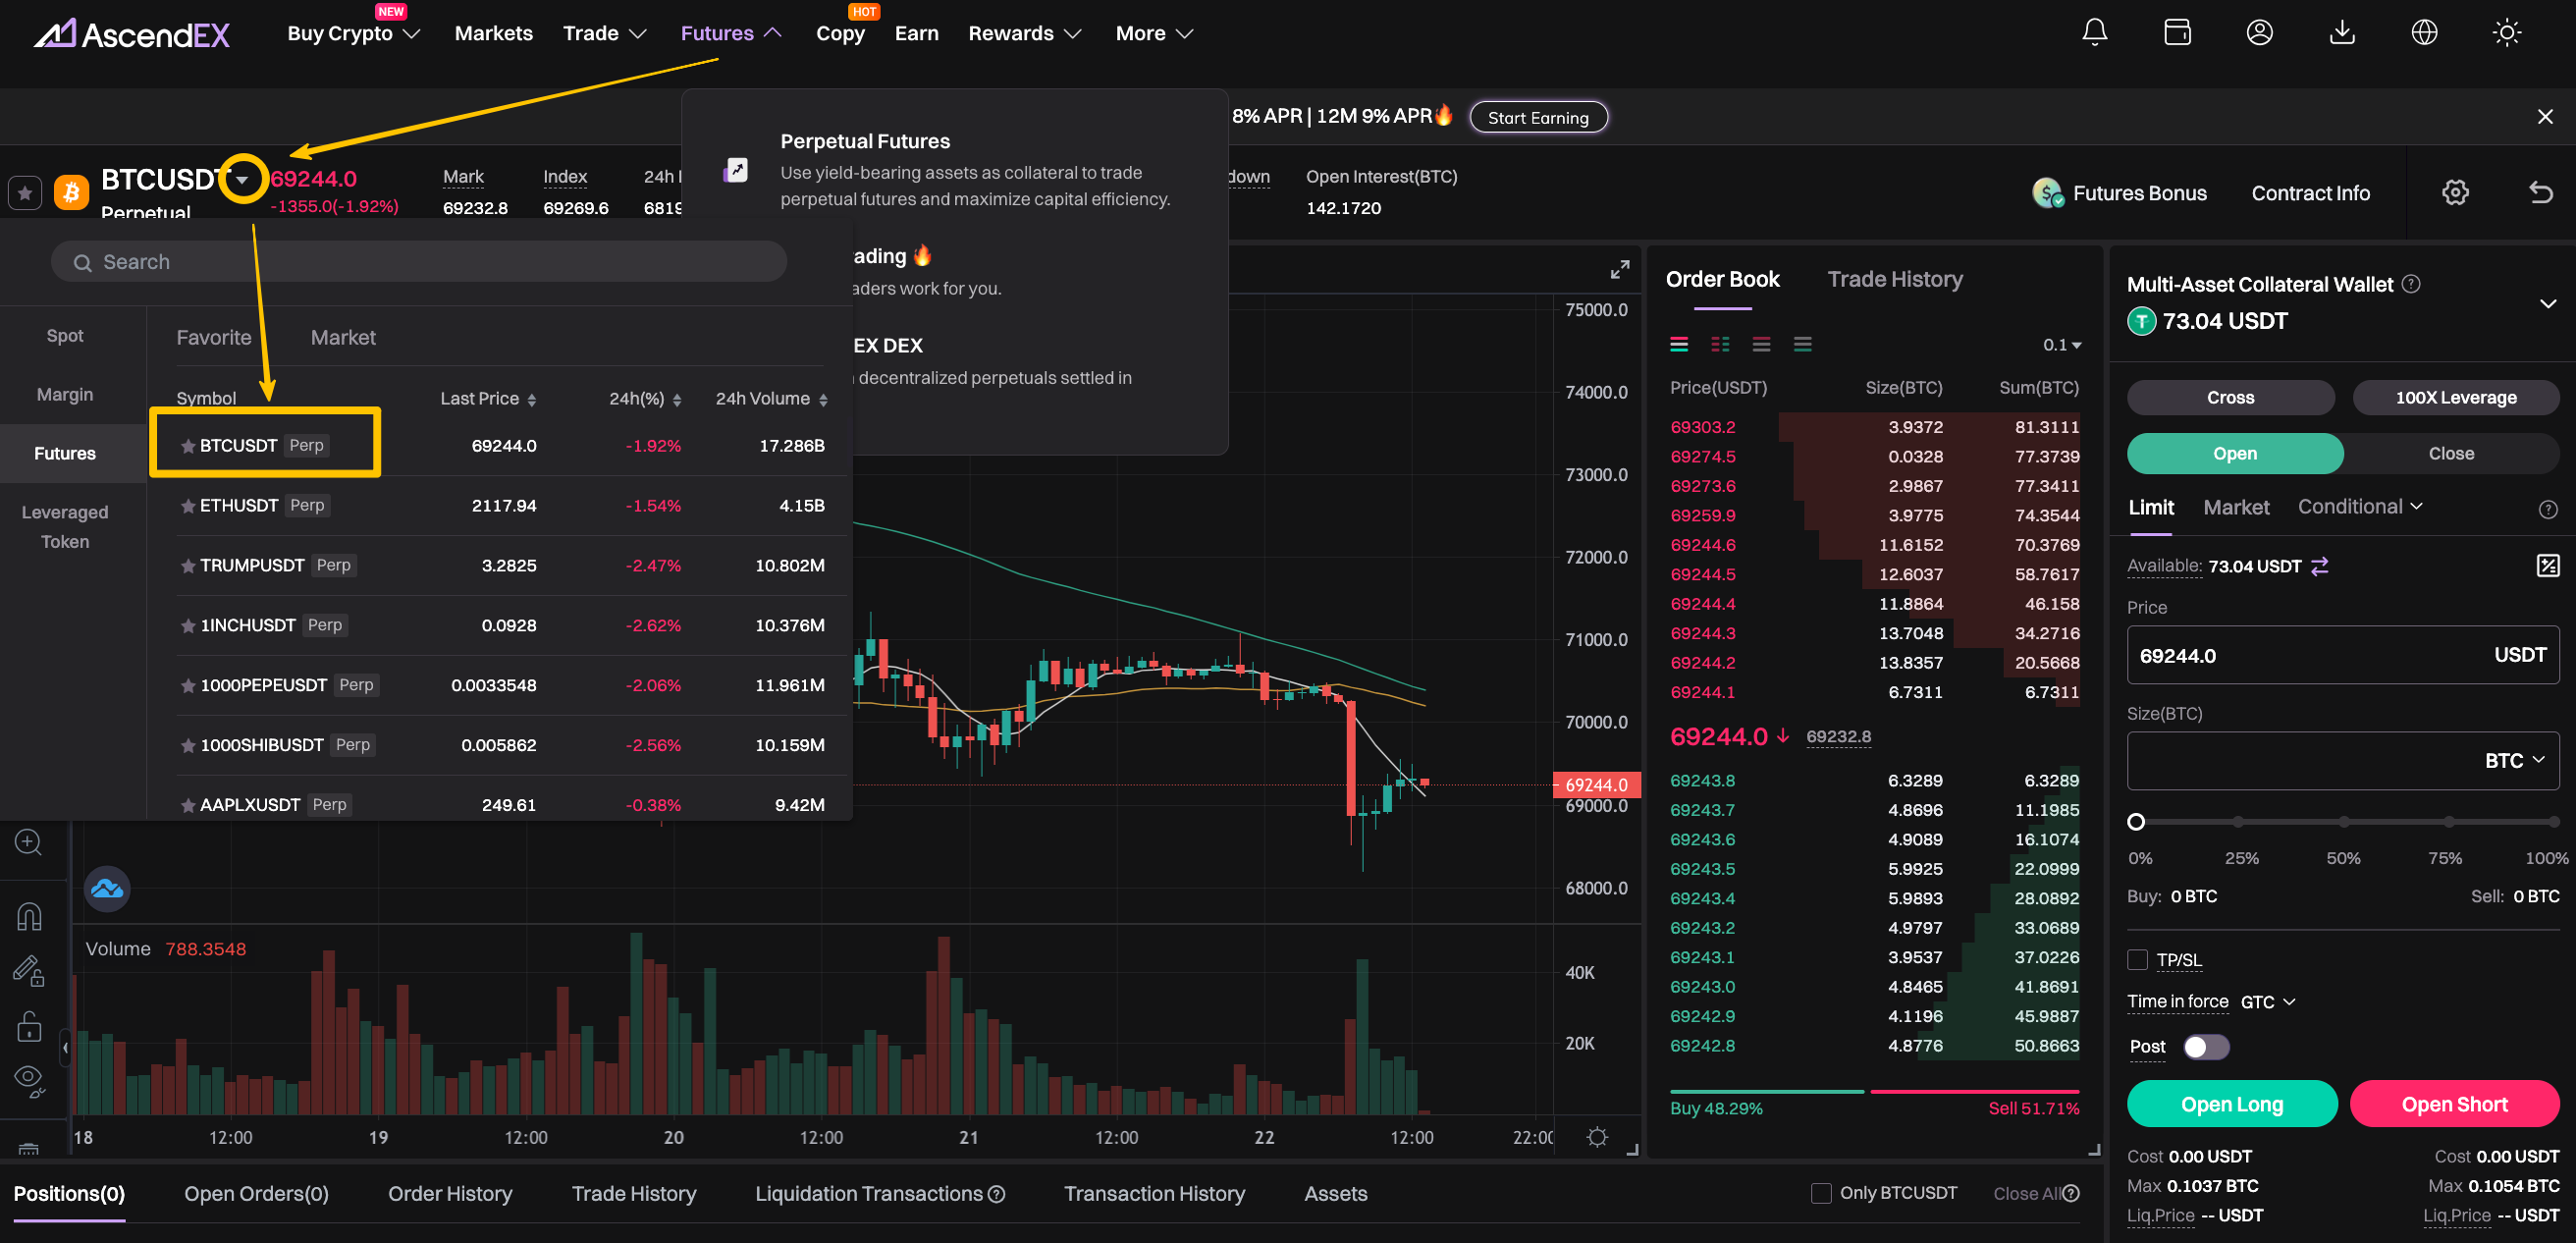This screenshot has height=1243, width=2576.
Task: Enable the TP/SL checkbox
Action: point(2137,959)
